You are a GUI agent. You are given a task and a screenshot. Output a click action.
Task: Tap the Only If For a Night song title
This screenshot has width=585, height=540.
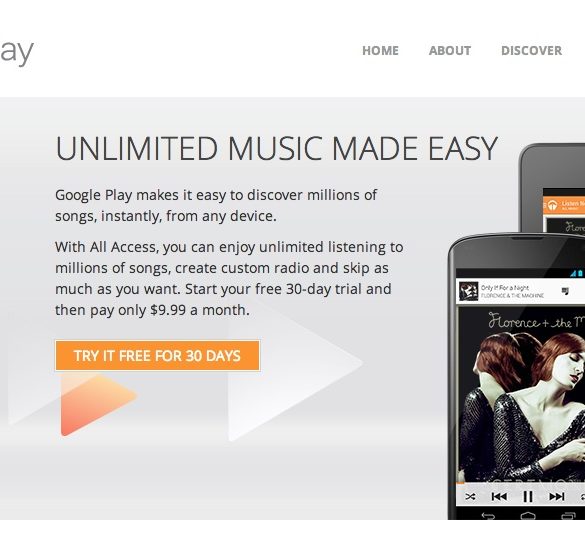tap(505, 288)
